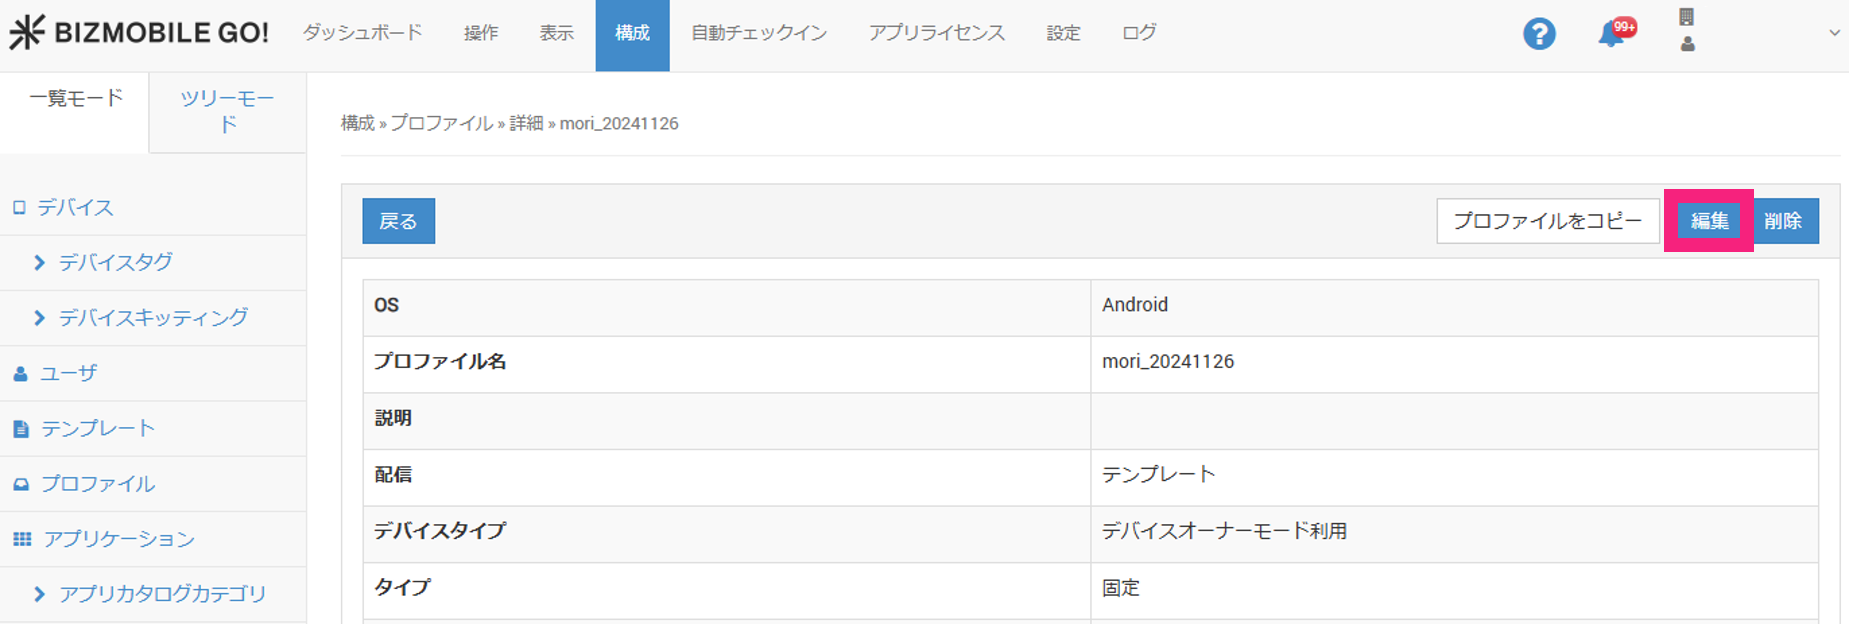Click the person icon beside ユーザ
The height and width of the screenshot is (624, 1849).
click(20, 374)
